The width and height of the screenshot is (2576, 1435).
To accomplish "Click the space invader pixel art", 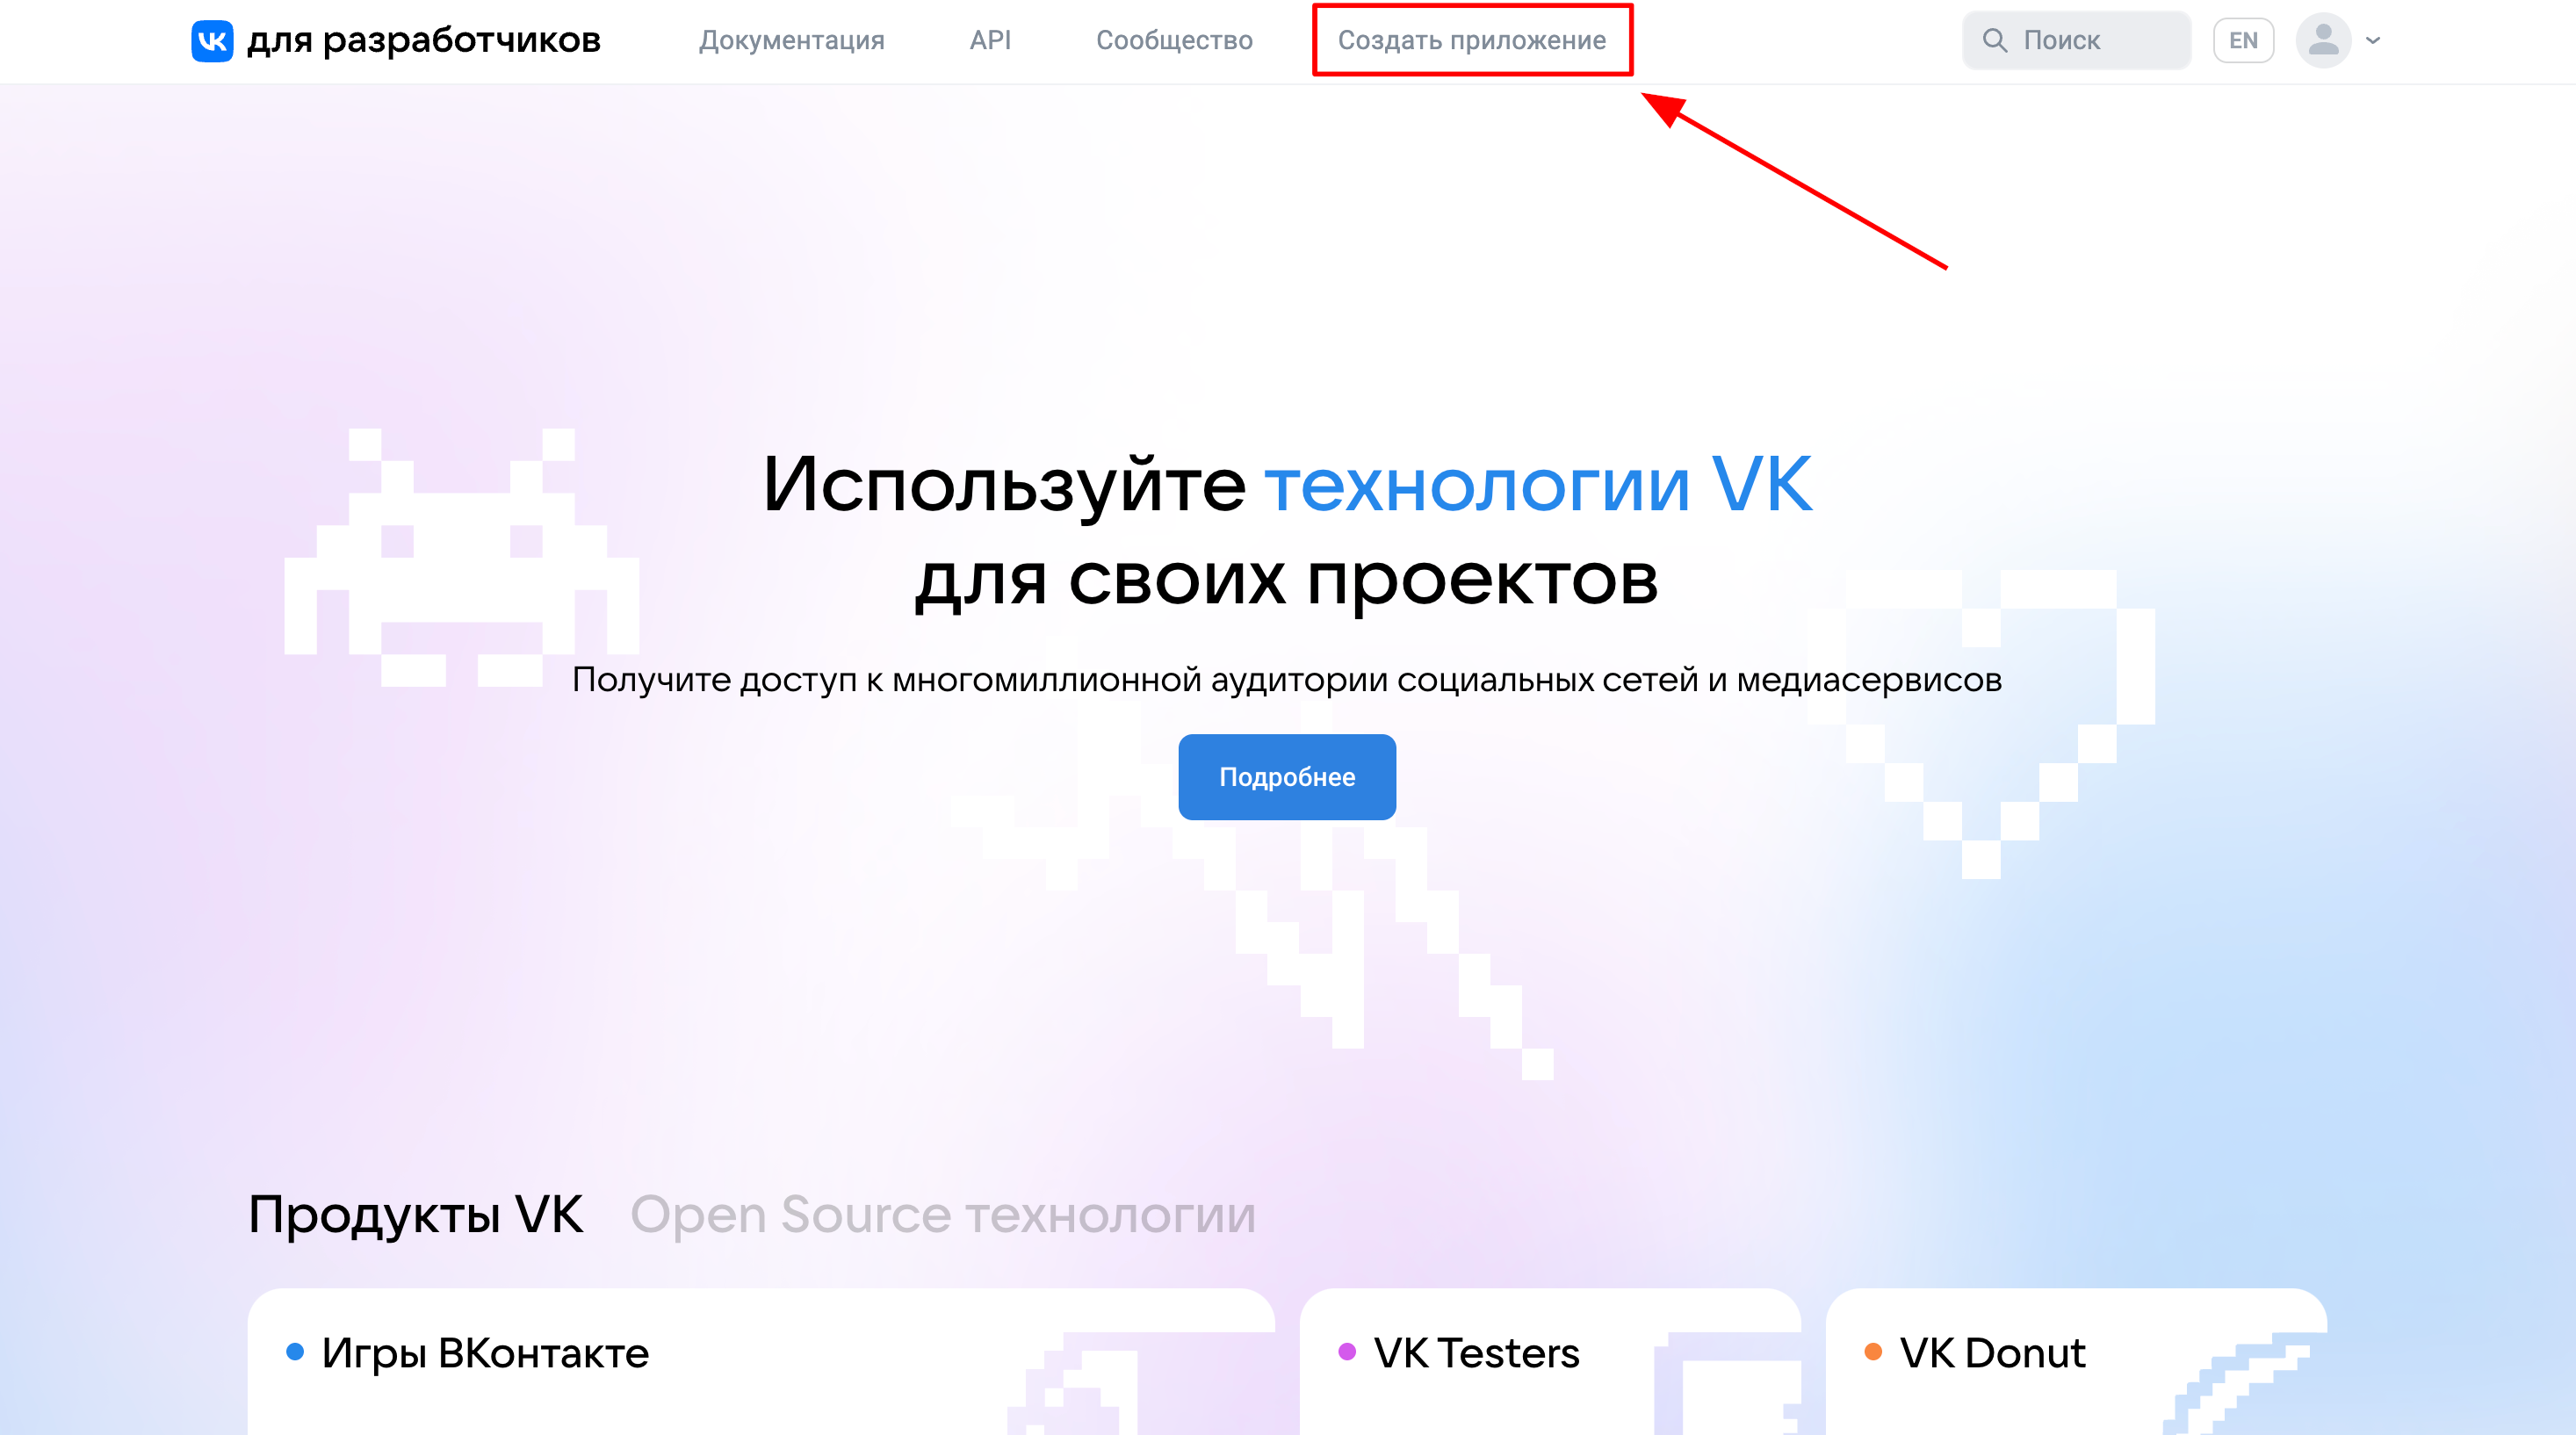I will (x=462, y=557).
